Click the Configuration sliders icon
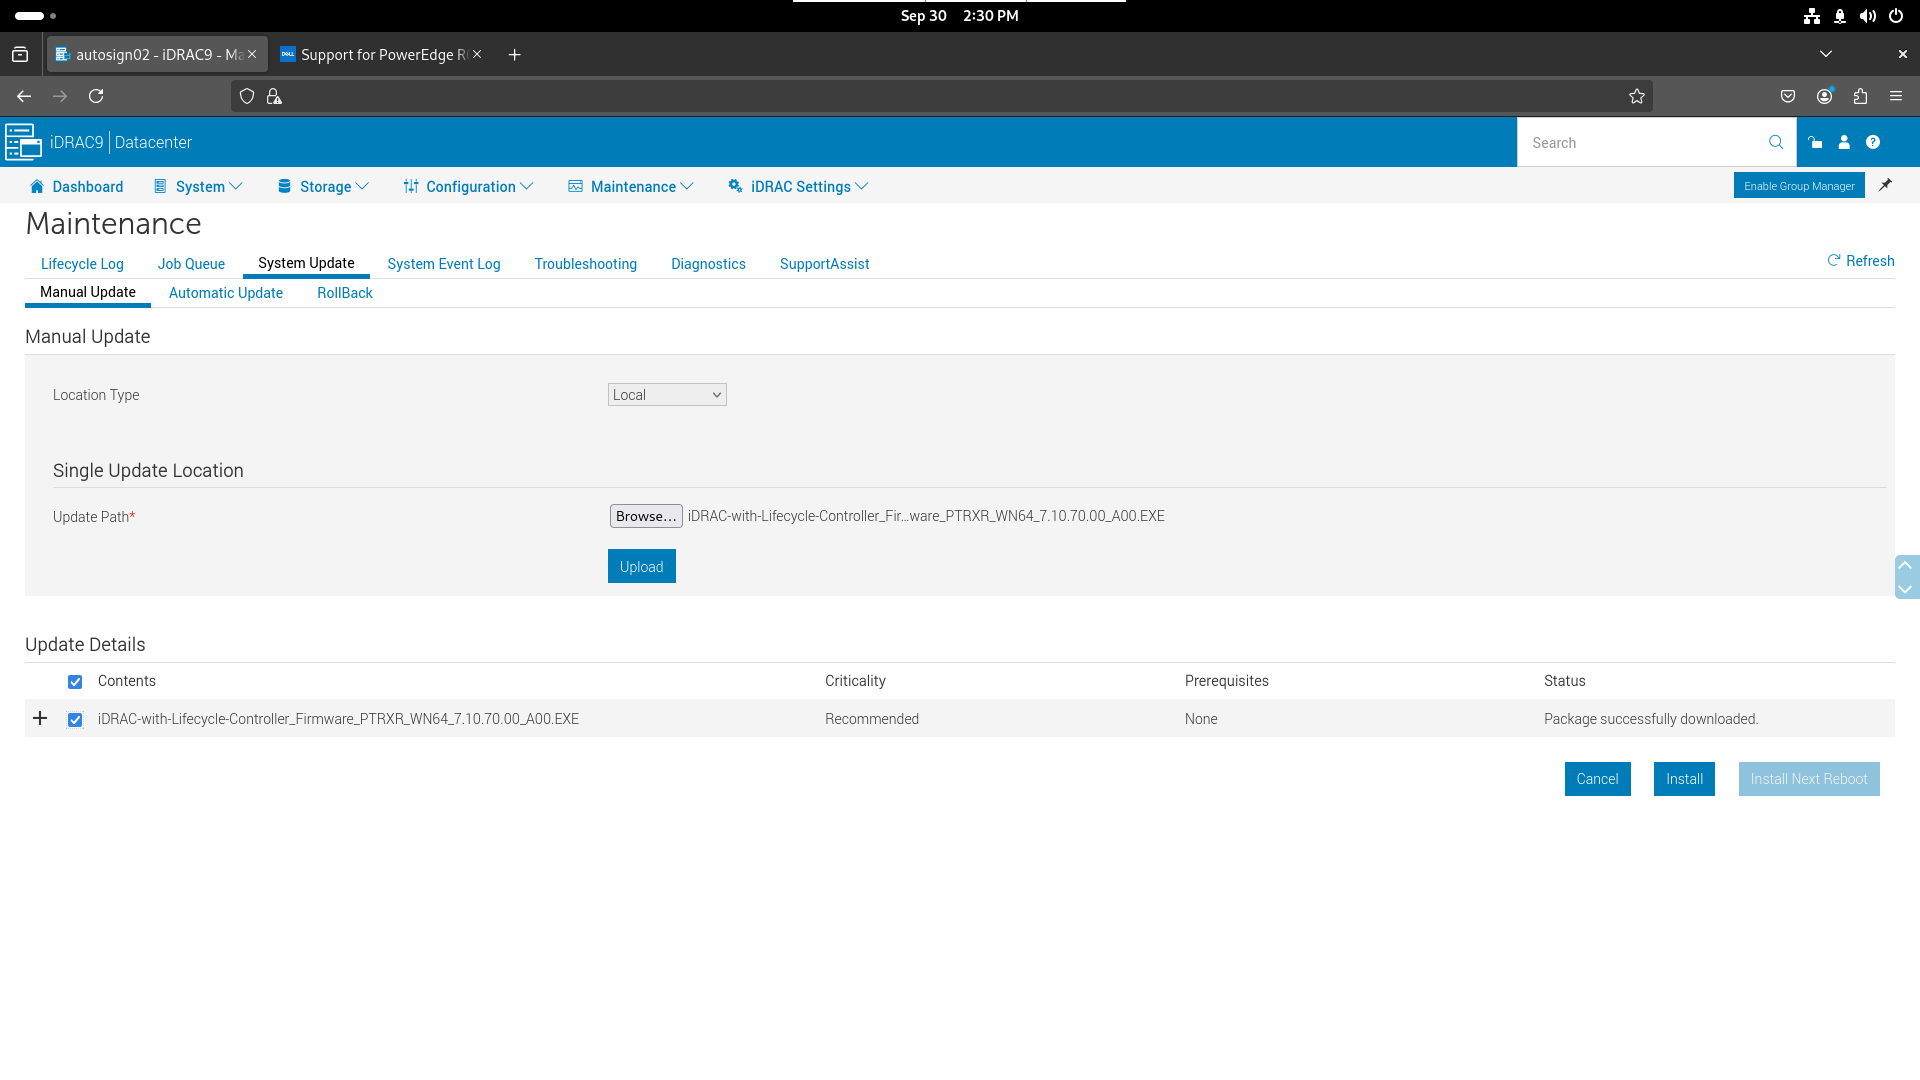 (x=411, y=186)
